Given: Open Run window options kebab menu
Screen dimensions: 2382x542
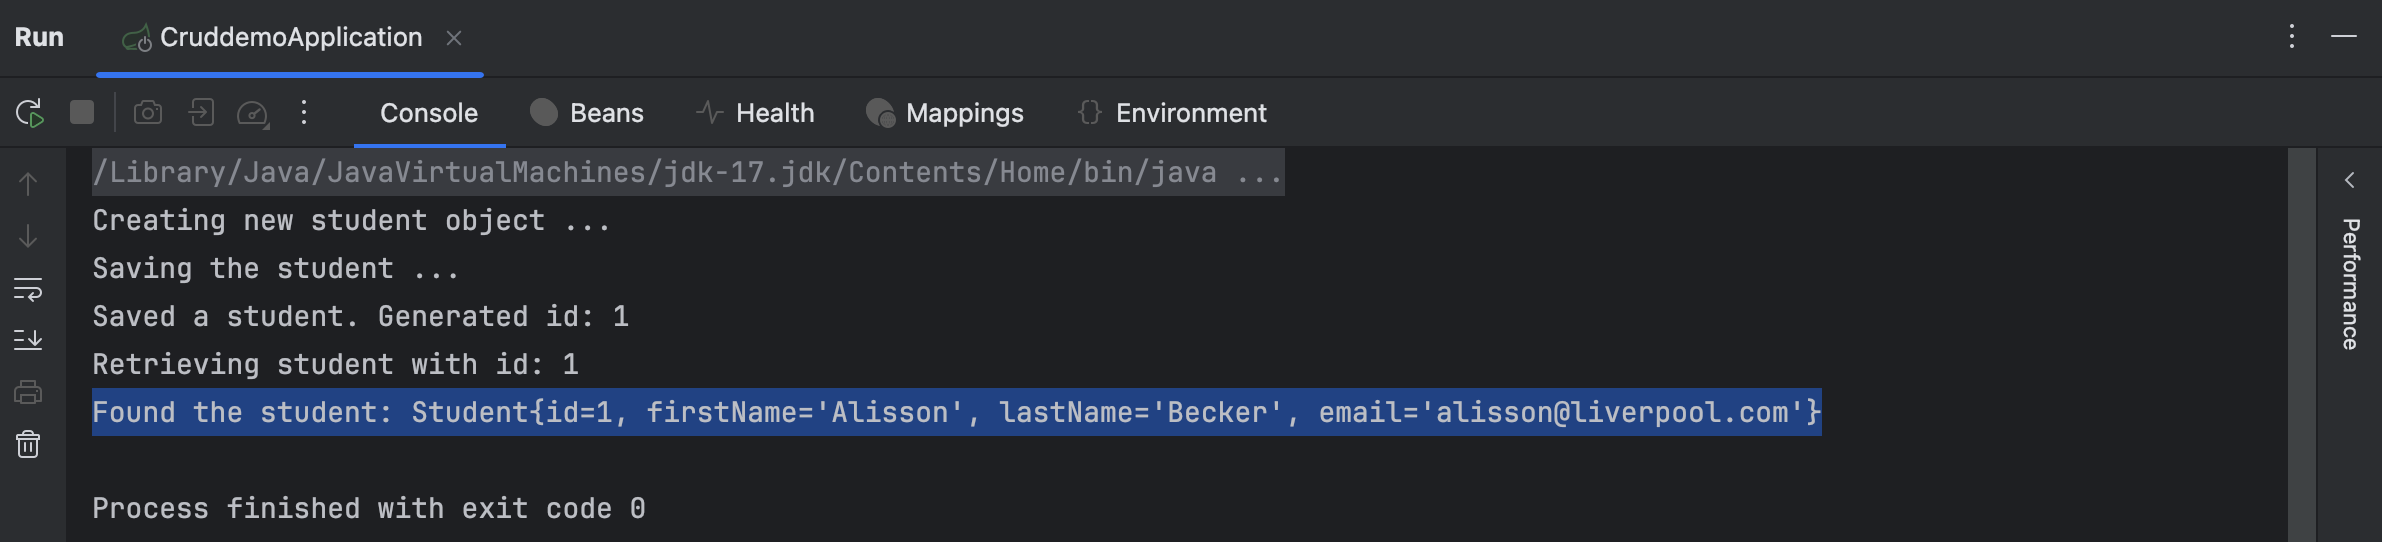Looking at the screenshot, I should point(2291,37).
